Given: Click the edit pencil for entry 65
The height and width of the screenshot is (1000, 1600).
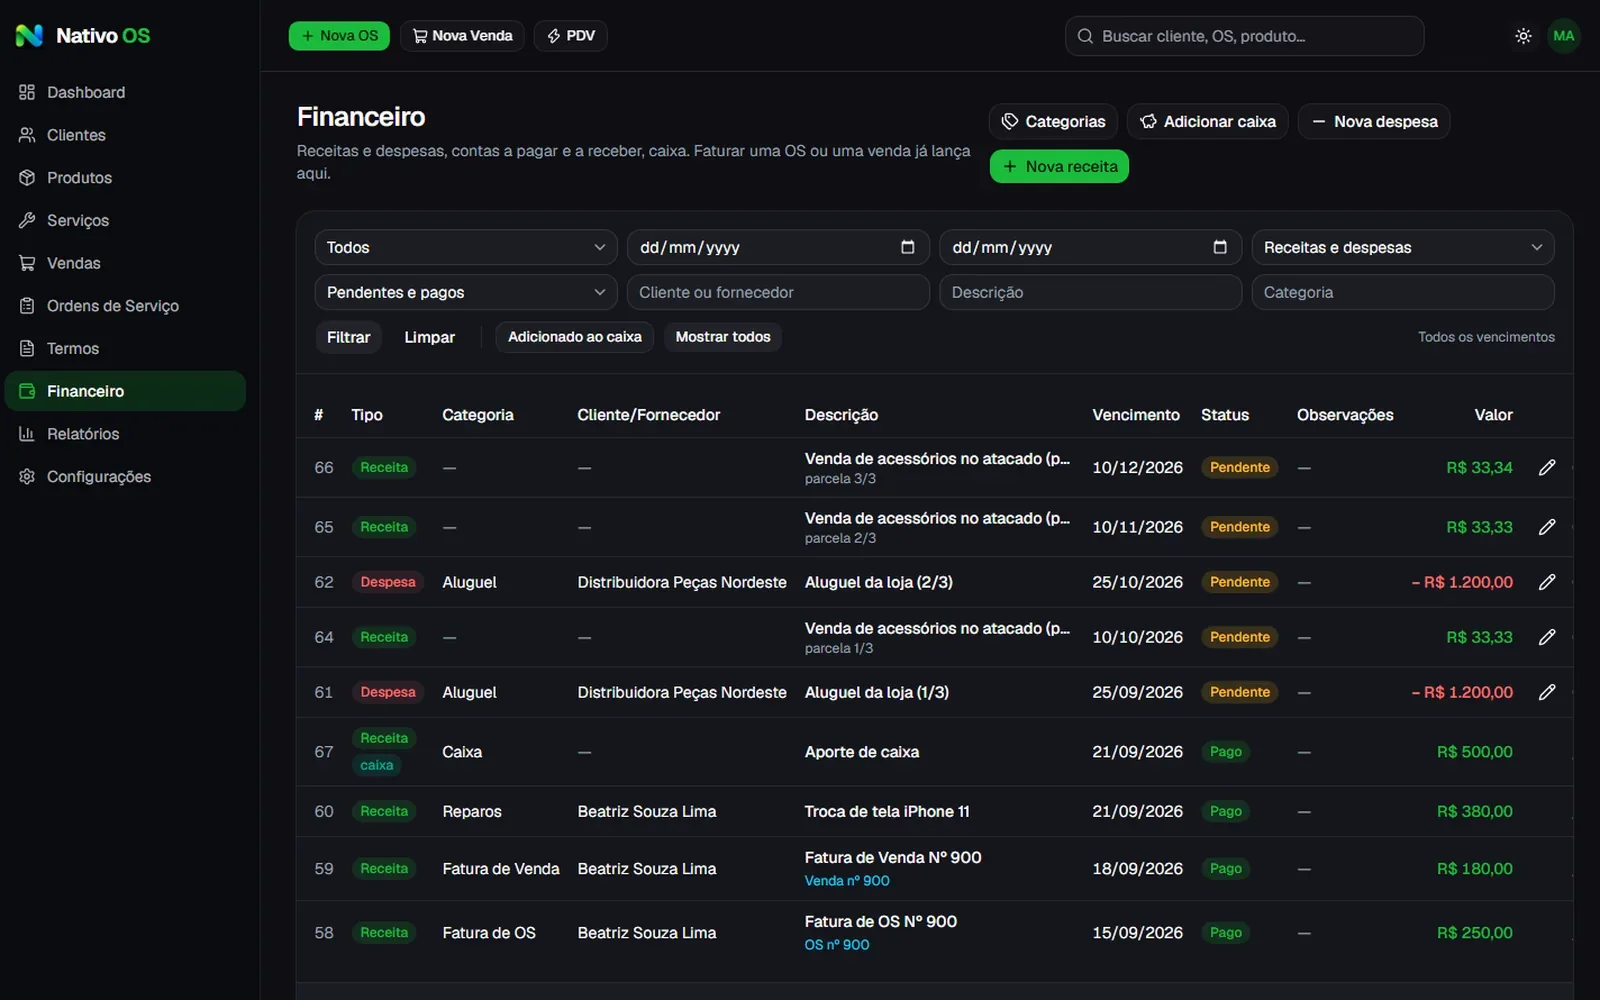Looking at the screenshot, I should point(1547,527).
